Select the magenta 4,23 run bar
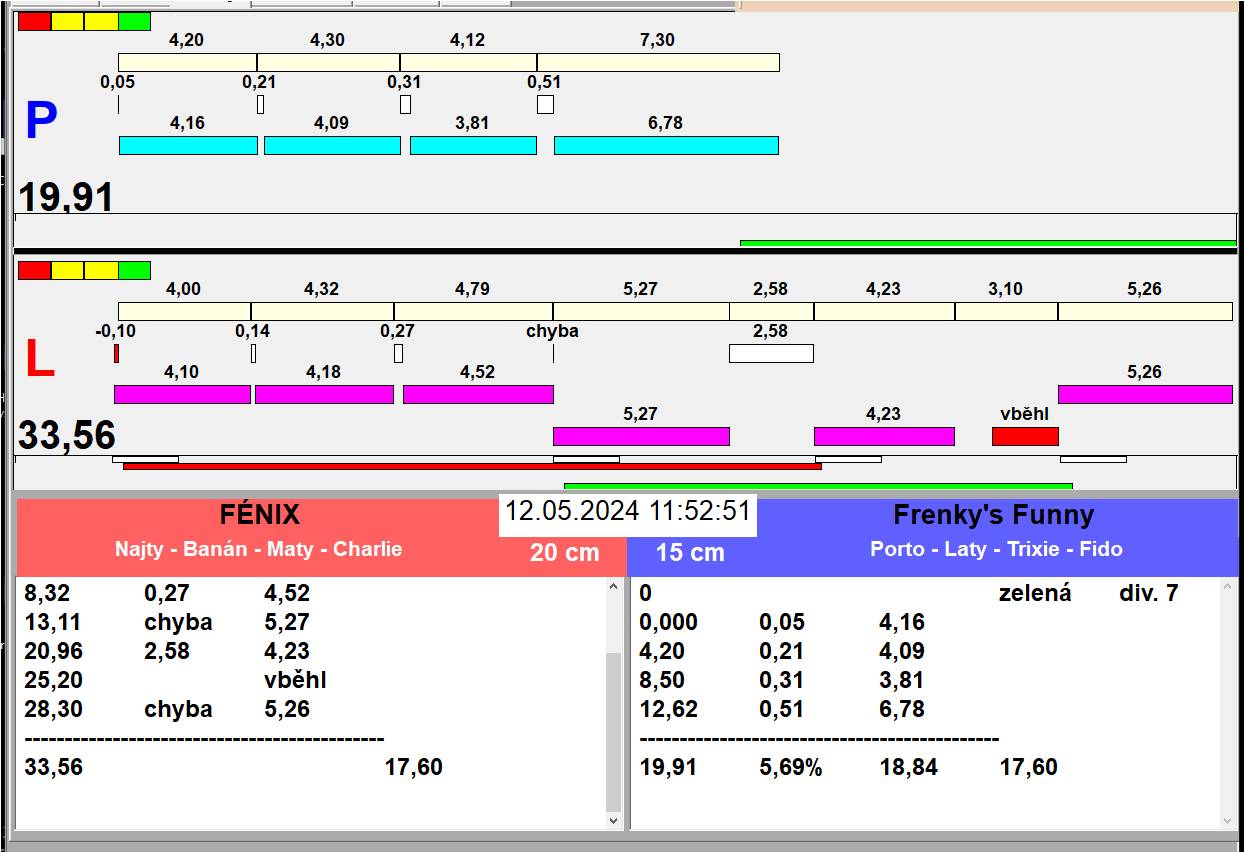This screenshot has height=852, width=1244. click(x=884, y=436)
